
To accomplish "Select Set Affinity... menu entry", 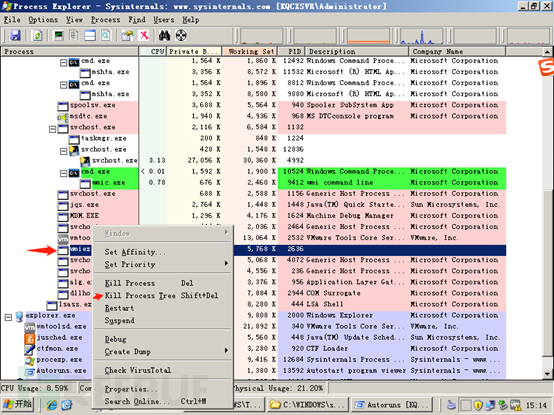I will tap(163, 252).
